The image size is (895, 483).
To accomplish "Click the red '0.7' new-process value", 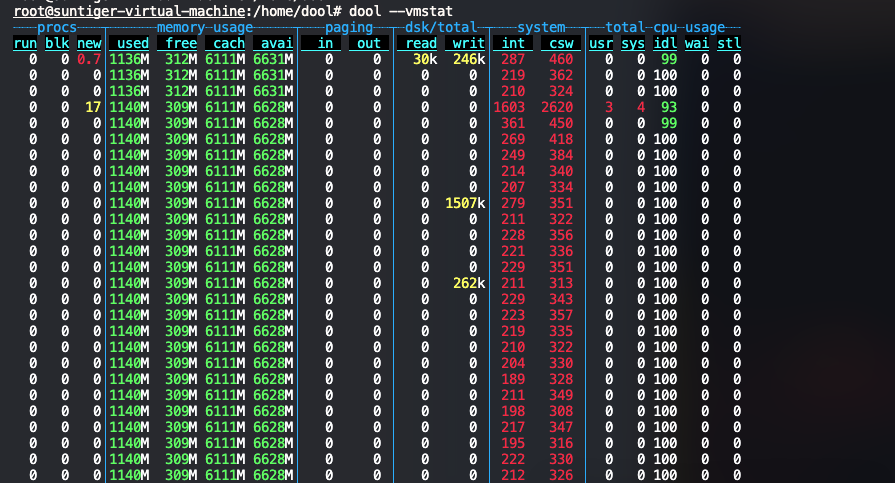I will pyautogui.click(x=89, y=59).
